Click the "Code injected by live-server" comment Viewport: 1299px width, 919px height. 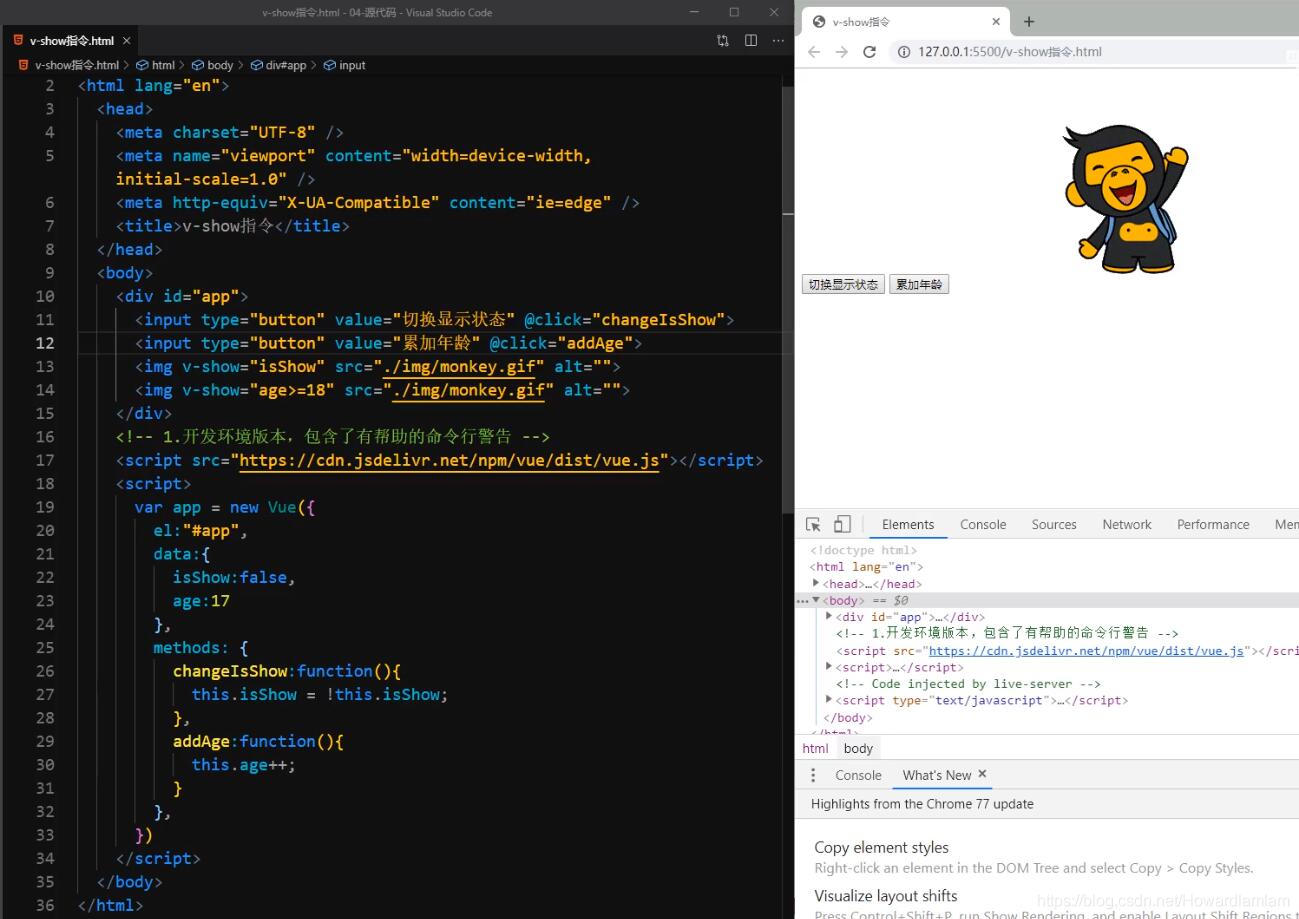[x=968, y=684]
